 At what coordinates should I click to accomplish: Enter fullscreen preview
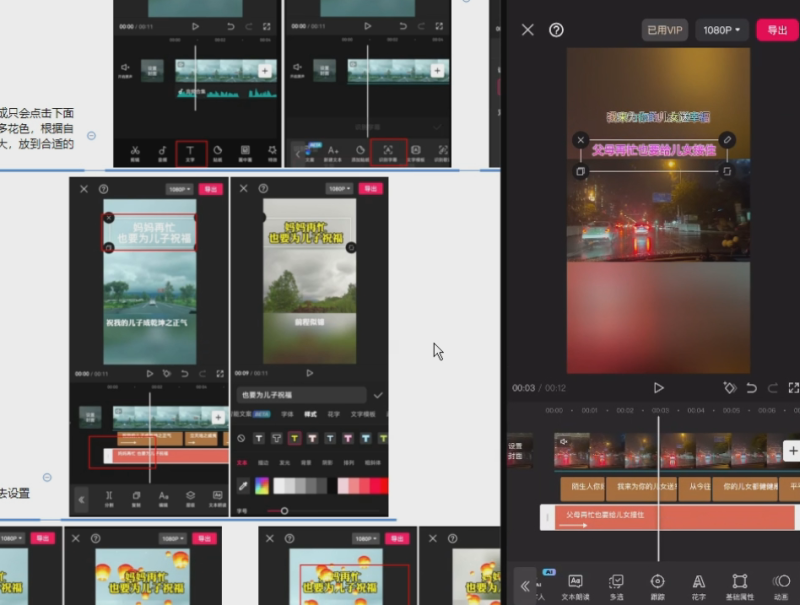click(x=793, y=388)
